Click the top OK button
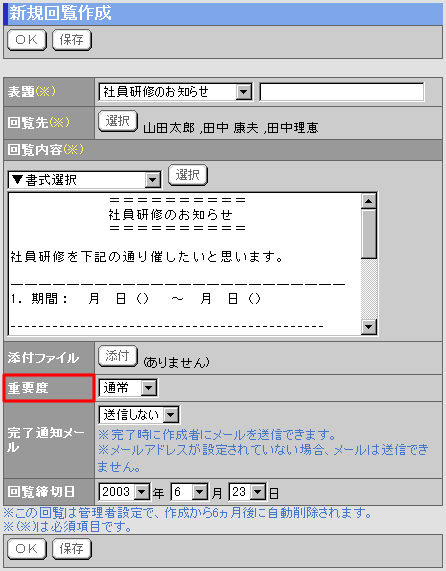The height and width of the screenshot is (571, 446). pos(27,40)
